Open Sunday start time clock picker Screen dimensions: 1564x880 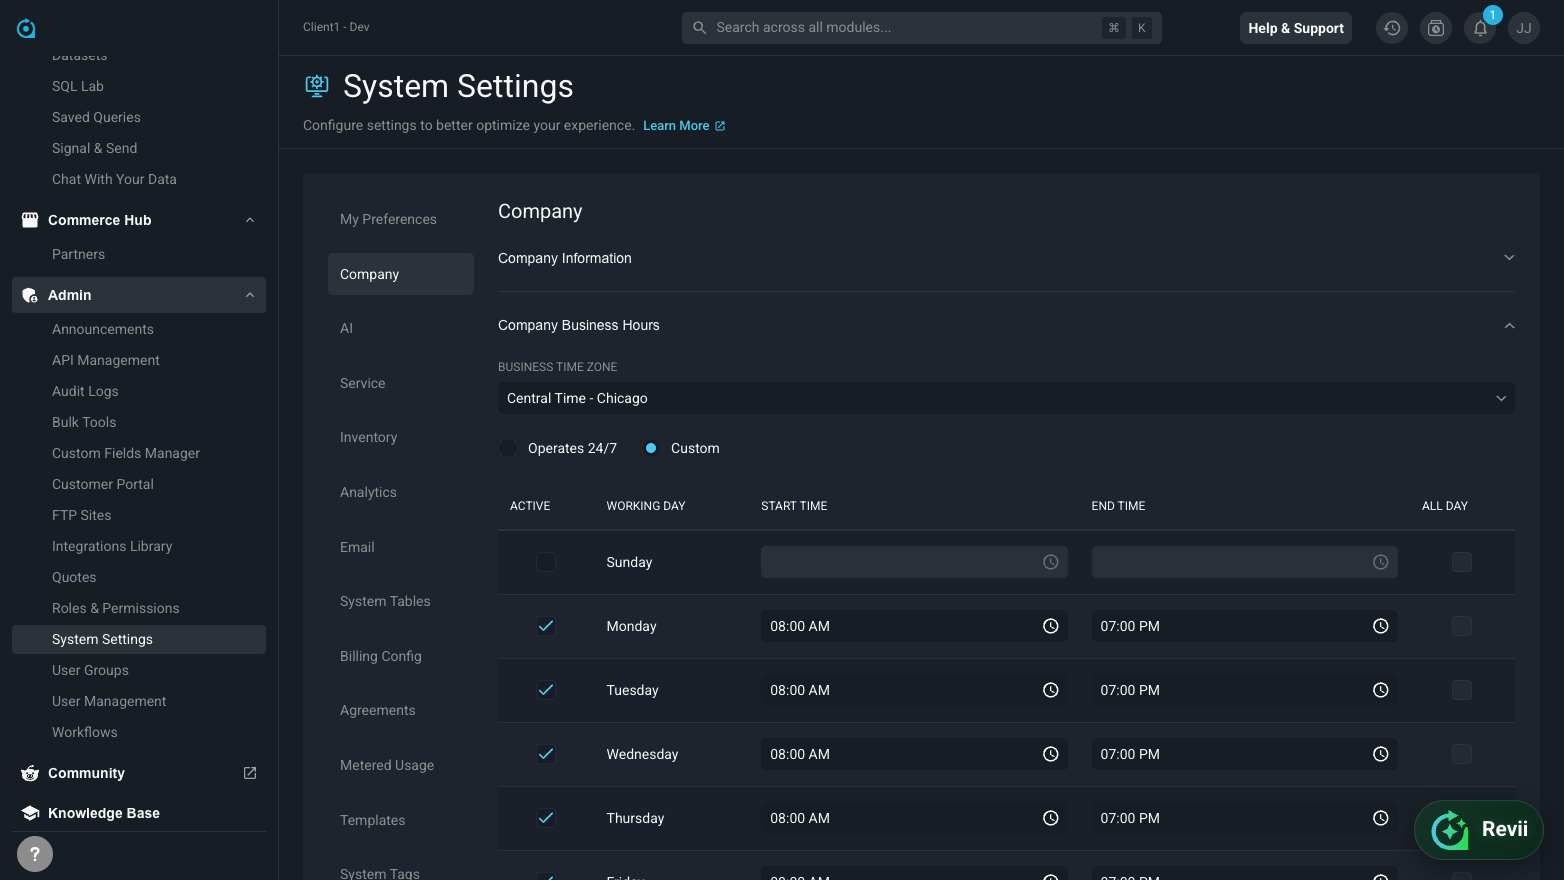coord(1051,562)
